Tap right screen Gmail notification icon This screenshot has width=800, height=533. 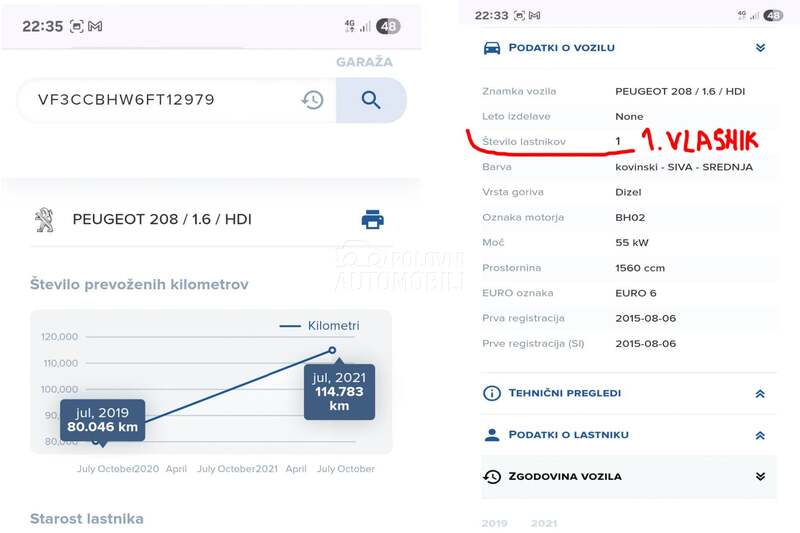534,16
